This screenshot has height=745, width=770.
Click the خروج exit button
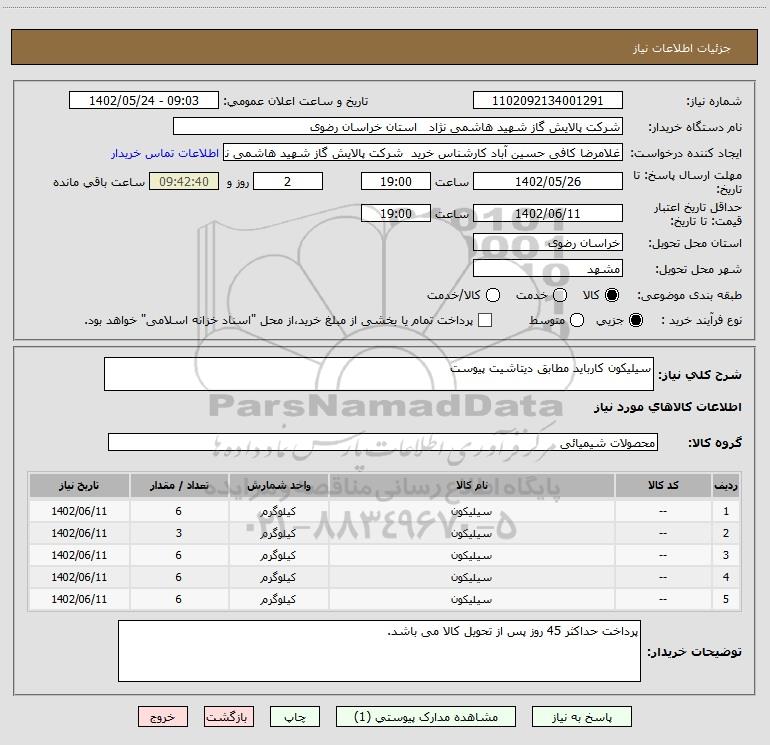[163, 717]
